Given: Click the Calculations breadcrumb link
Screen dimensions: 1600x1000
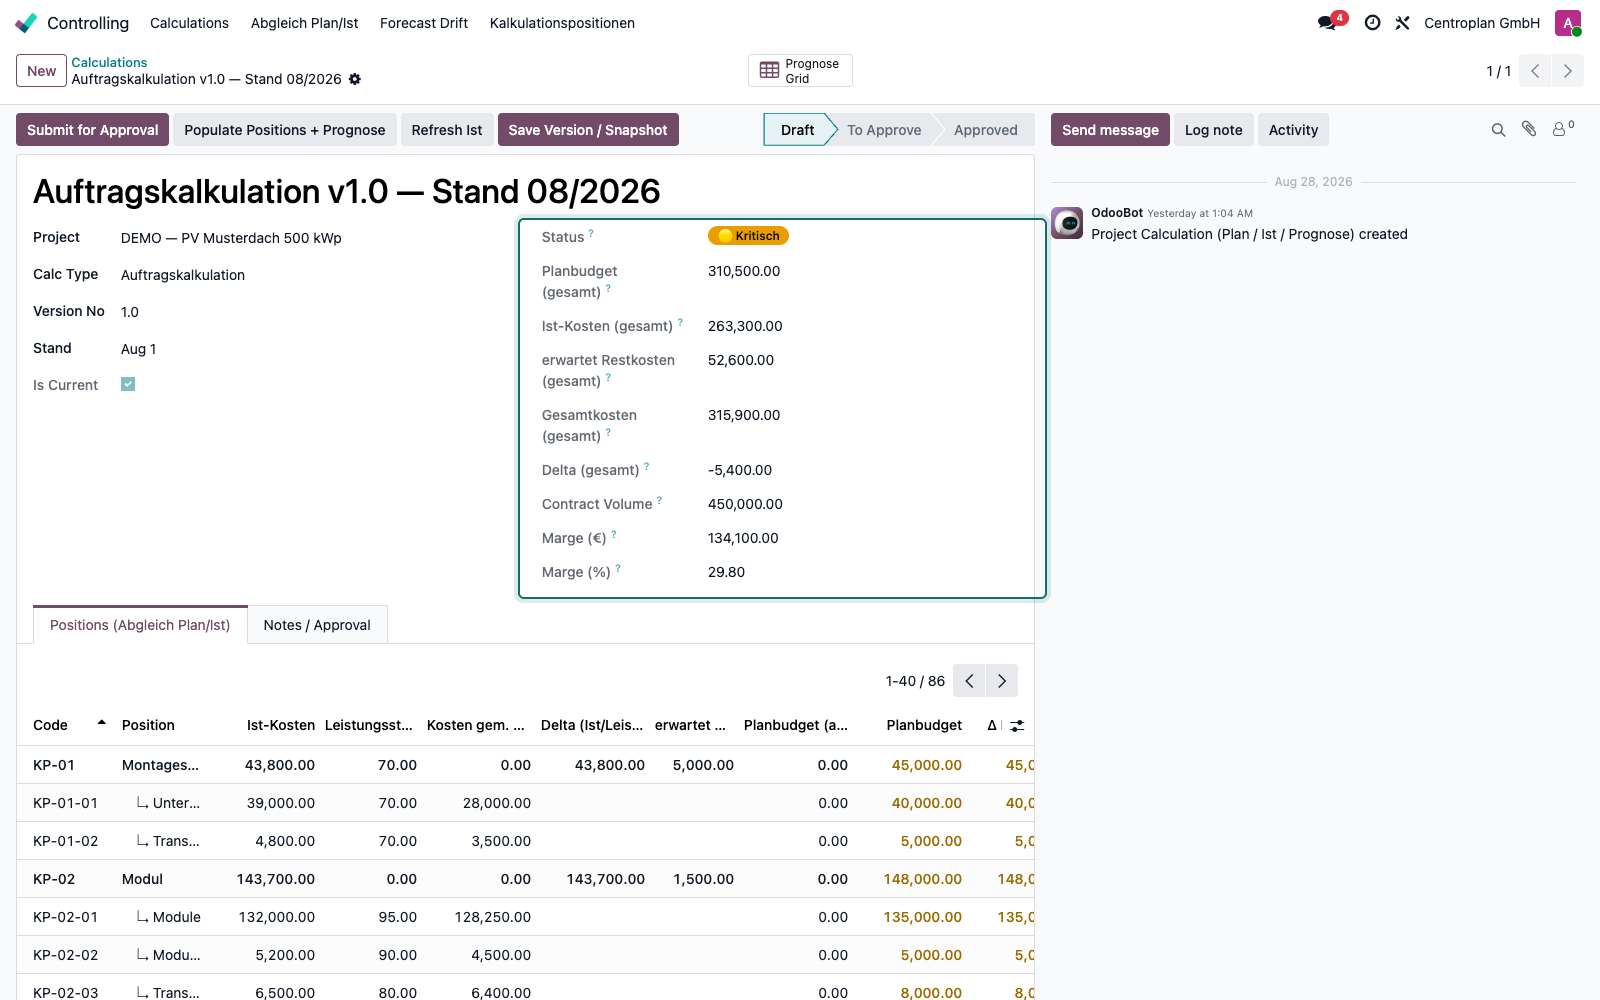Looking at the screenshot, I should coord(109,62).
